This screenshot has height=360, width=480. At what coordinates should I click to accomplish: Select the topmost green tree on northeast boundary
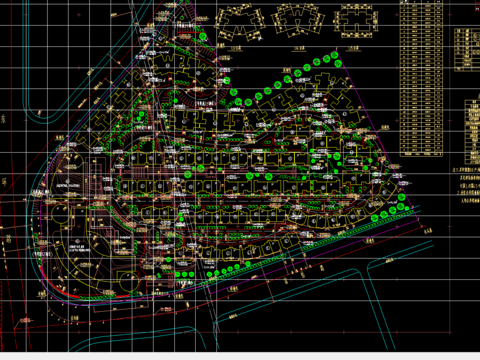[335, 55]
